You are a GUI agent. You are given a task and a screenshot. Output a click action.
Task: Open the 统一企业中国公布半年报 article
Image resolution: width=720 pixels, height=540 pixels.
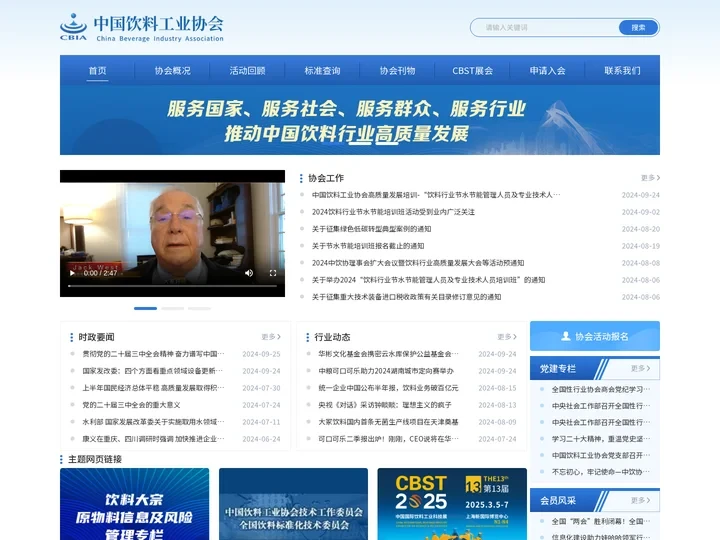coord(388,388)
